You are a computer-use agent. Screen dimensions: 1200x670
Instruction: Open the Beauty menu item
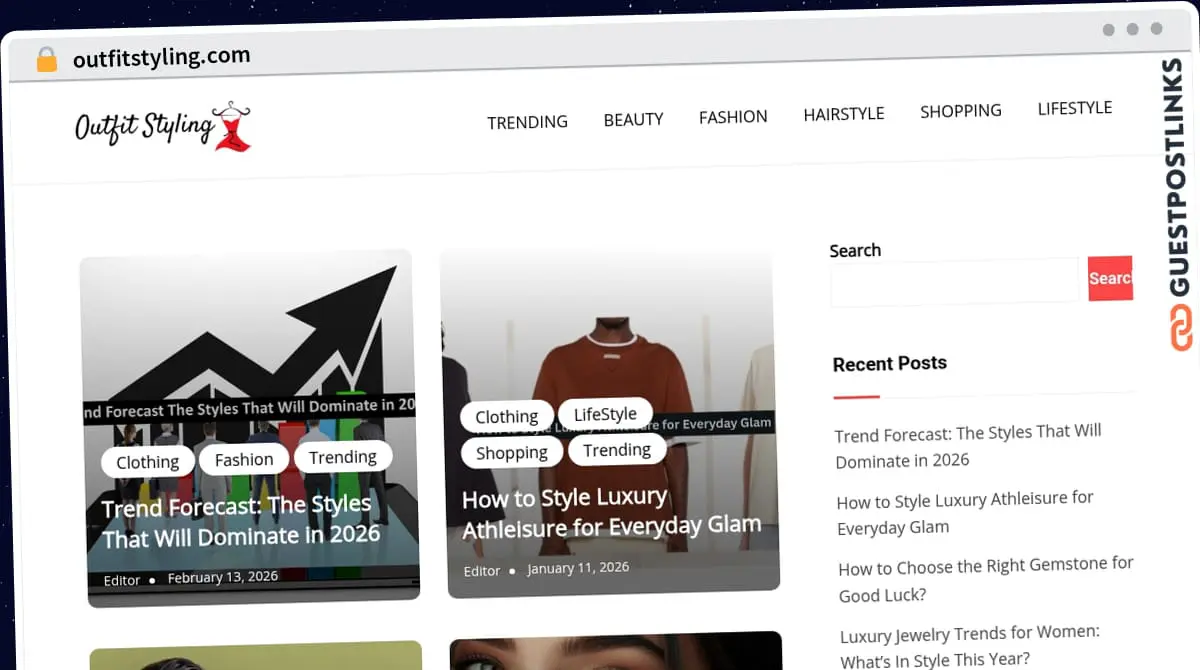pos(633,119)
